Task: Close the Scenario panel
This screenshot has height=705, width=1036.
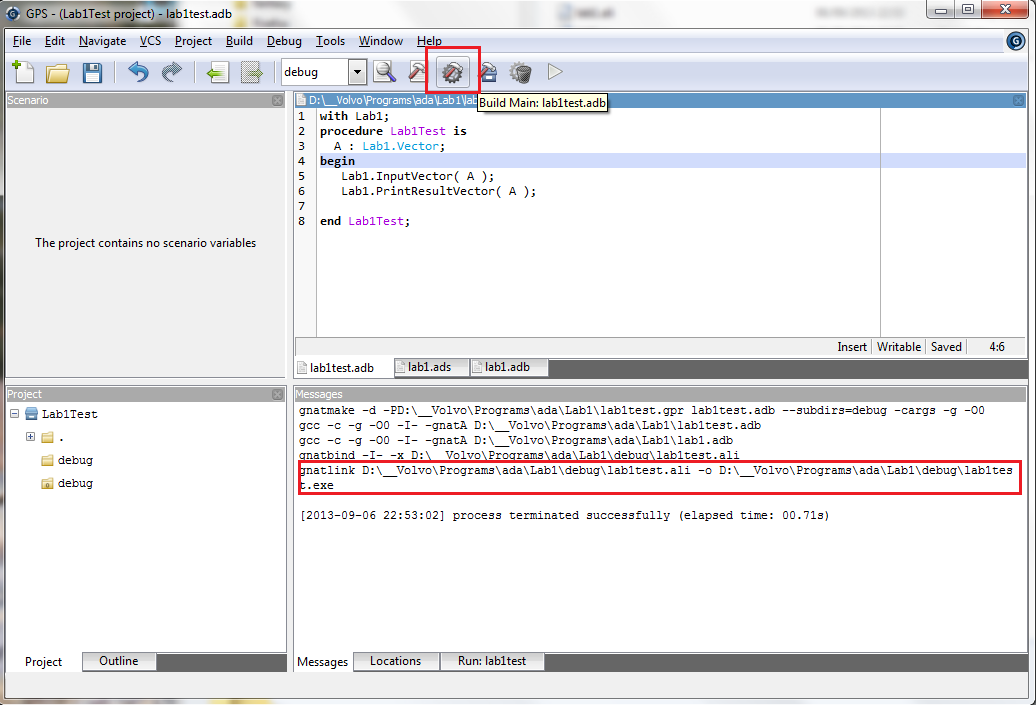Action: tap(277, 100)
